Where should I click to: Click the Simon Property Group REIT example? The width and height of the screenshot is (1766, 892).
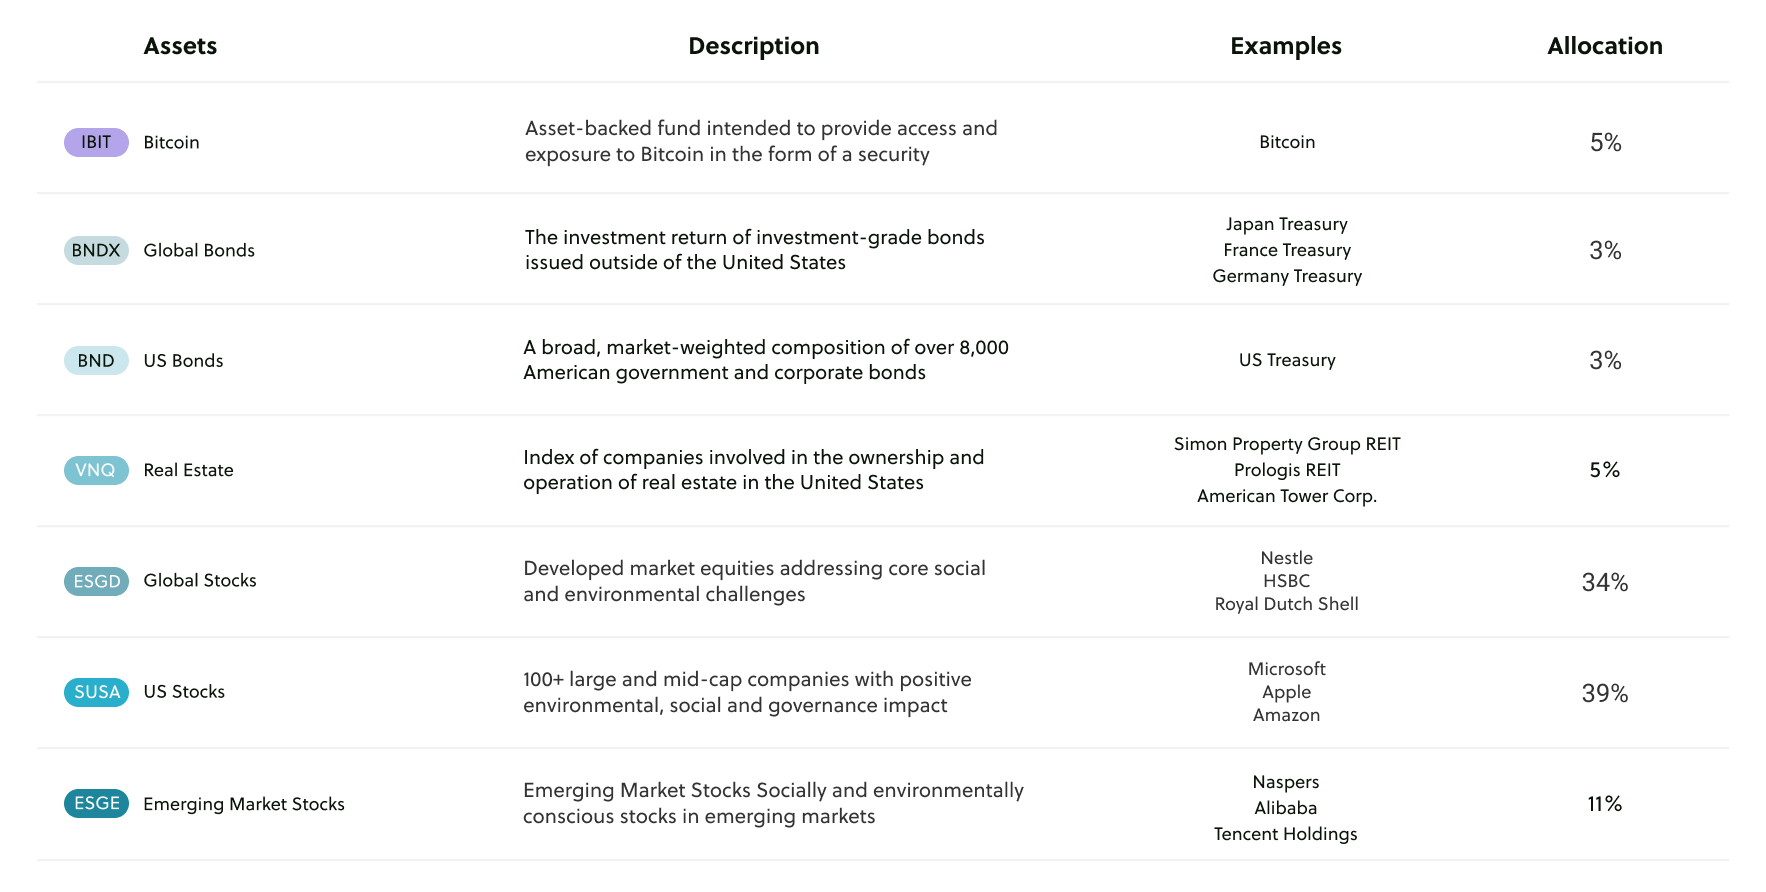[1286, 444]
